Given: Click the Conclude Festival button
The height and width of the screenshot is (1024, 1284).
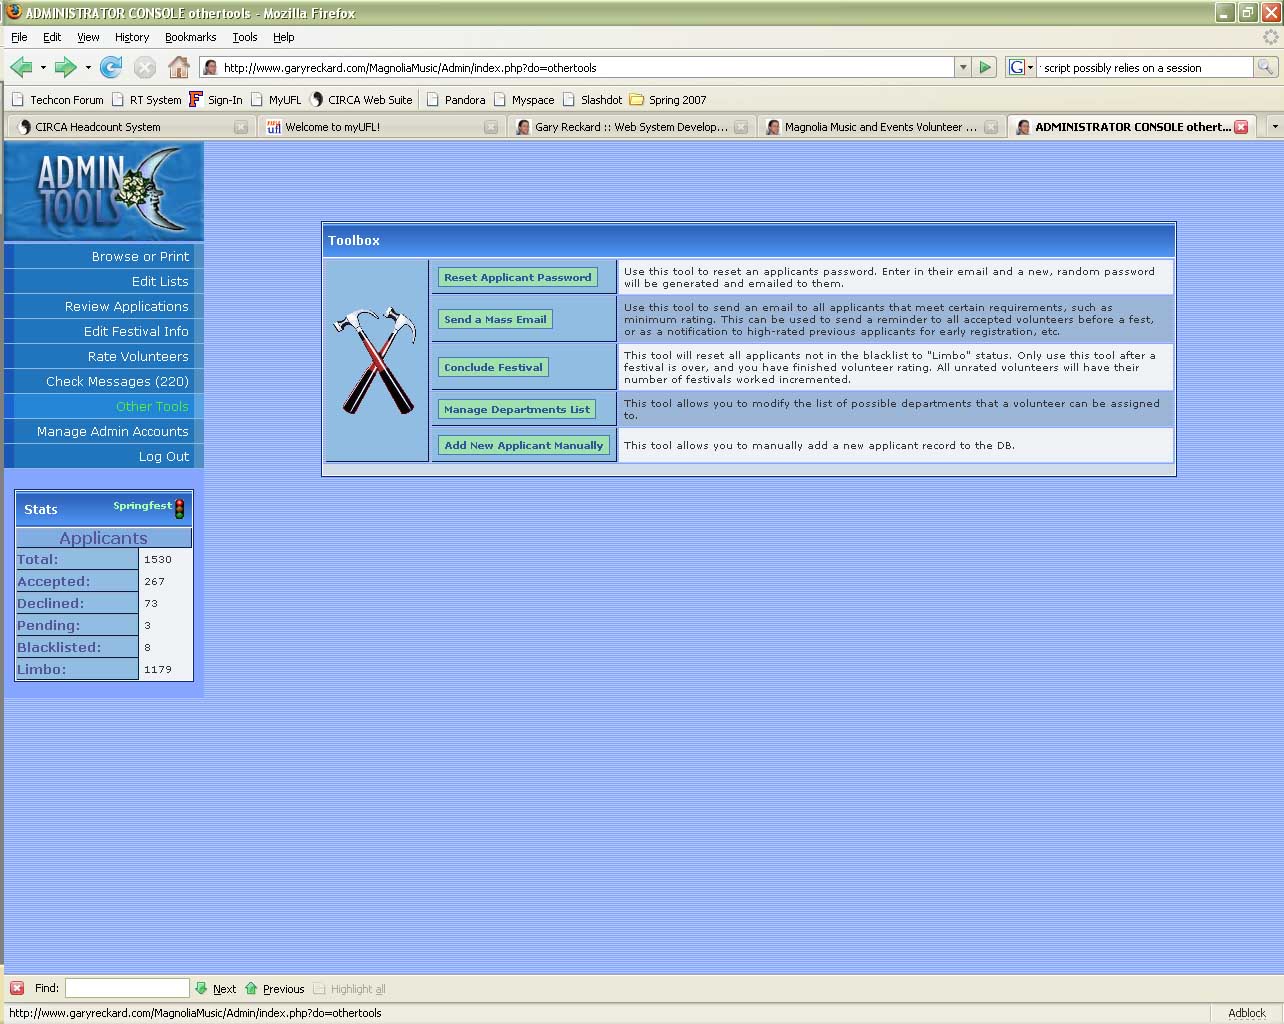Looking at the screenshot, I should [493, 367].
